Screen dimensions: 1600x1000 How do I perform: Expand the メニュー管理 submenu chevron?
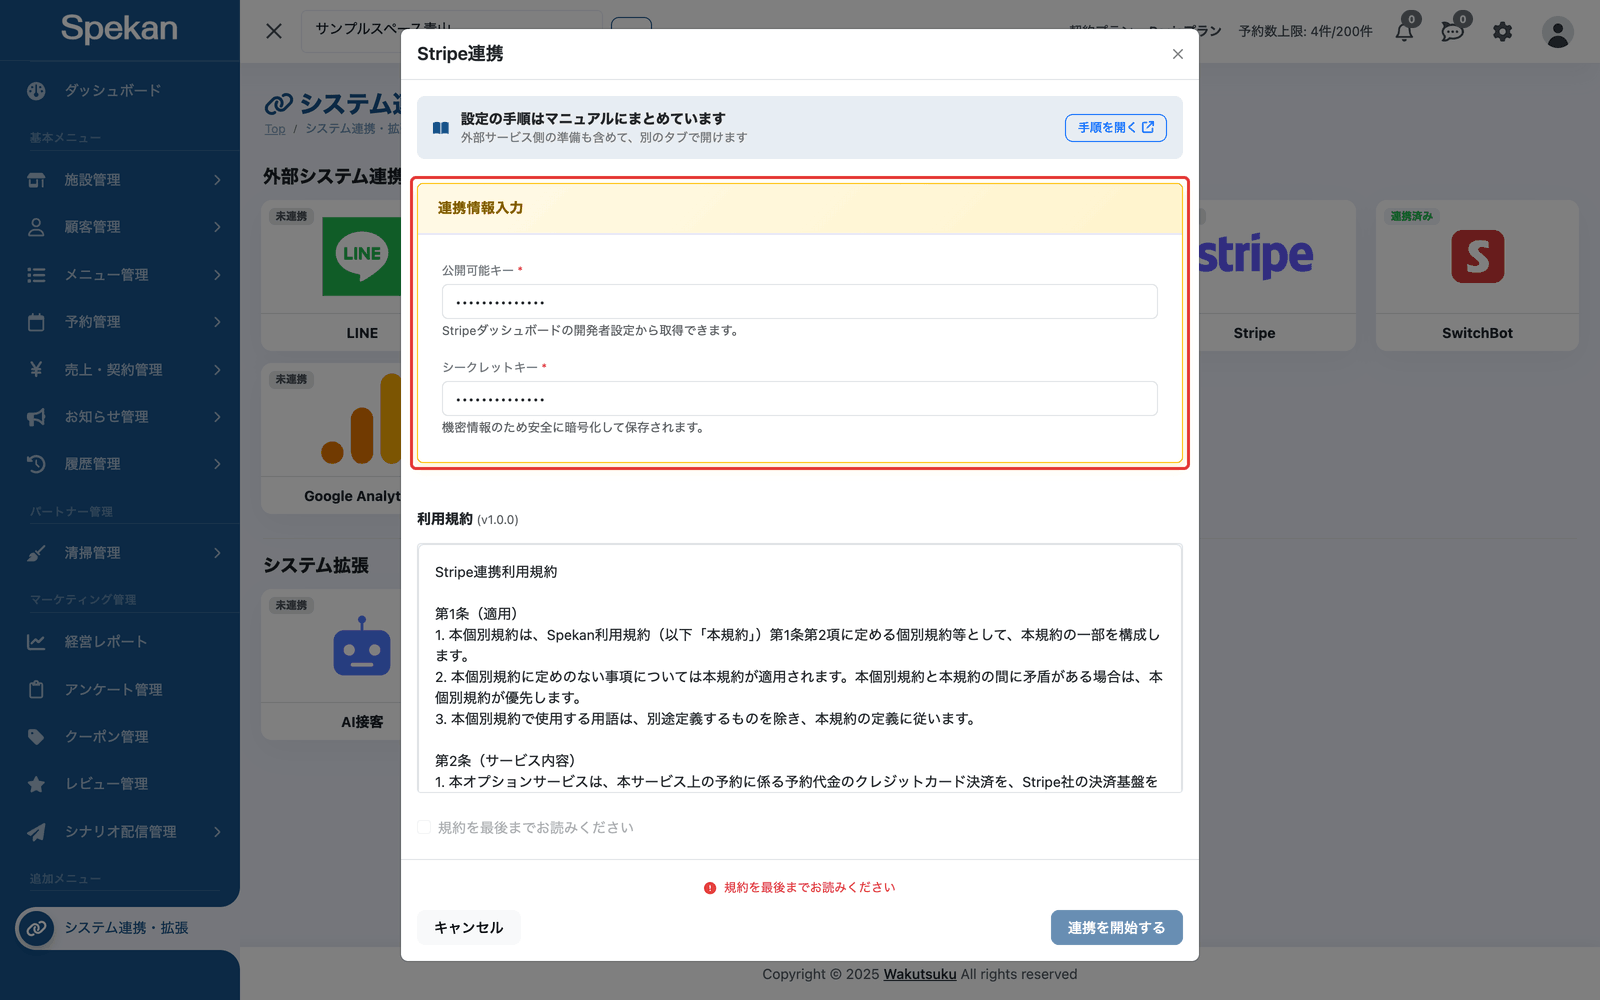click(217, 275)
